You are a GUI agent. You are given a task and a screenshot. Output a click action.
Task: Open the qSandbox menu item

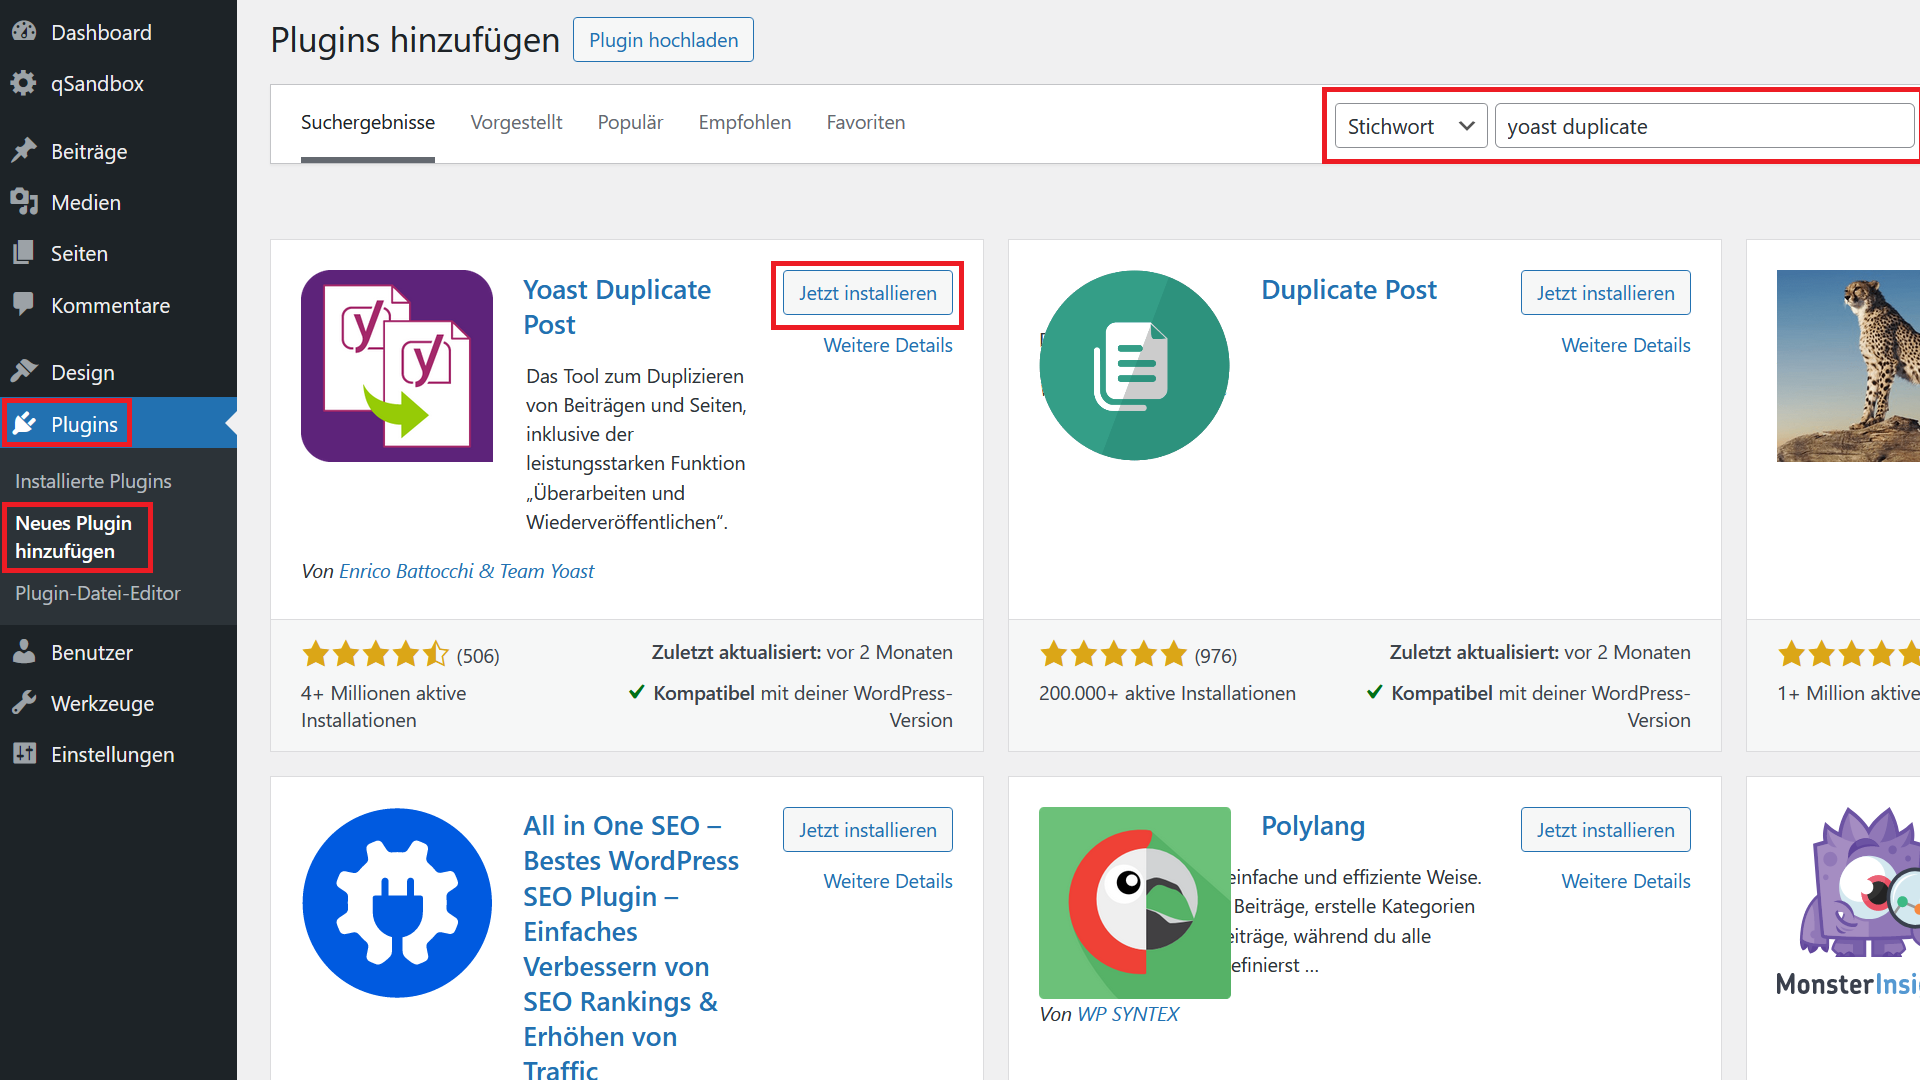(x=118, y=83)
